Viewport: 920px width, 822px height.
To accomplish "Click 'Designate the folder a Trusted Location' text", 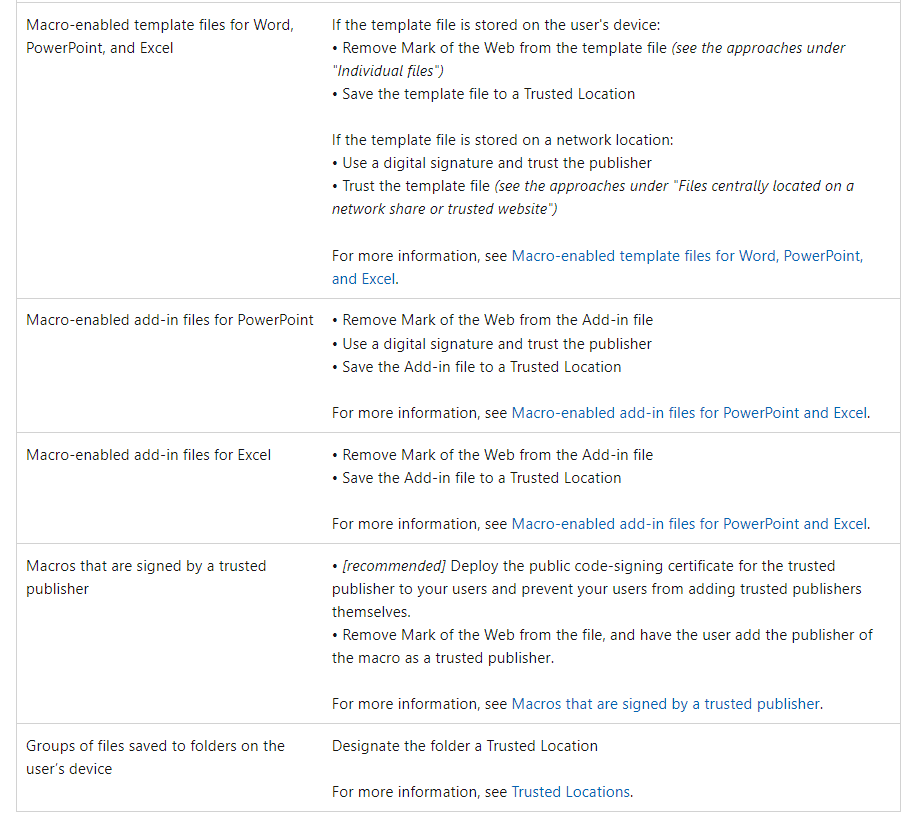I will pyautogui.click(x=465, y=746).
